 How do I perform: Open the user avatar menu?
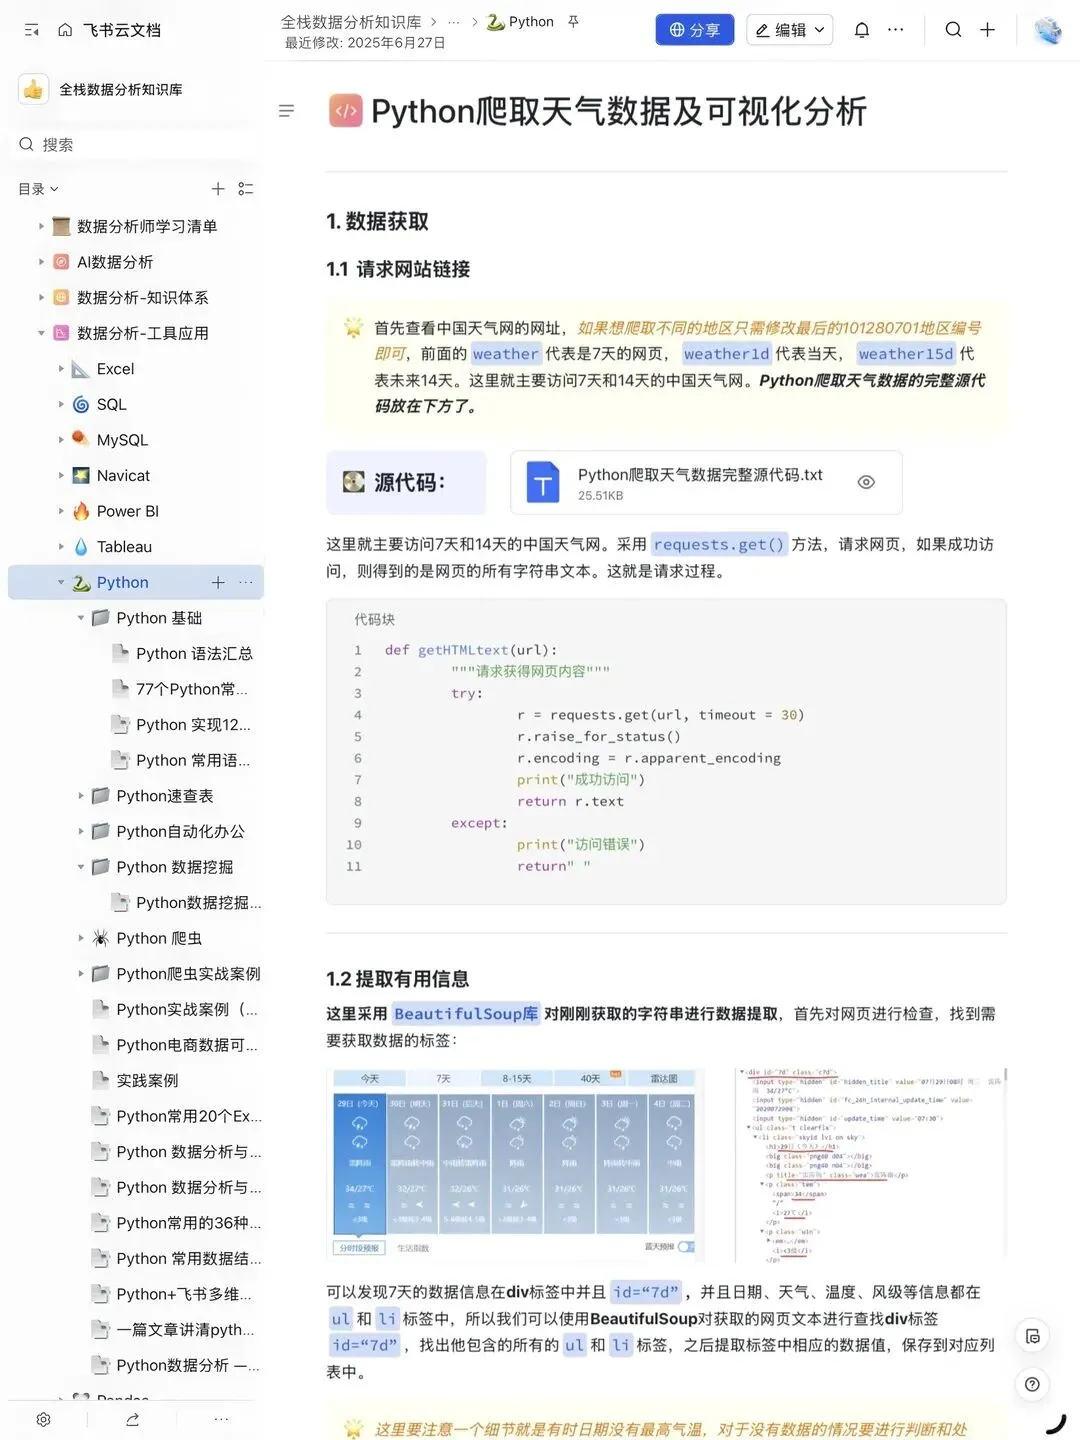(x=1048, y=30)
